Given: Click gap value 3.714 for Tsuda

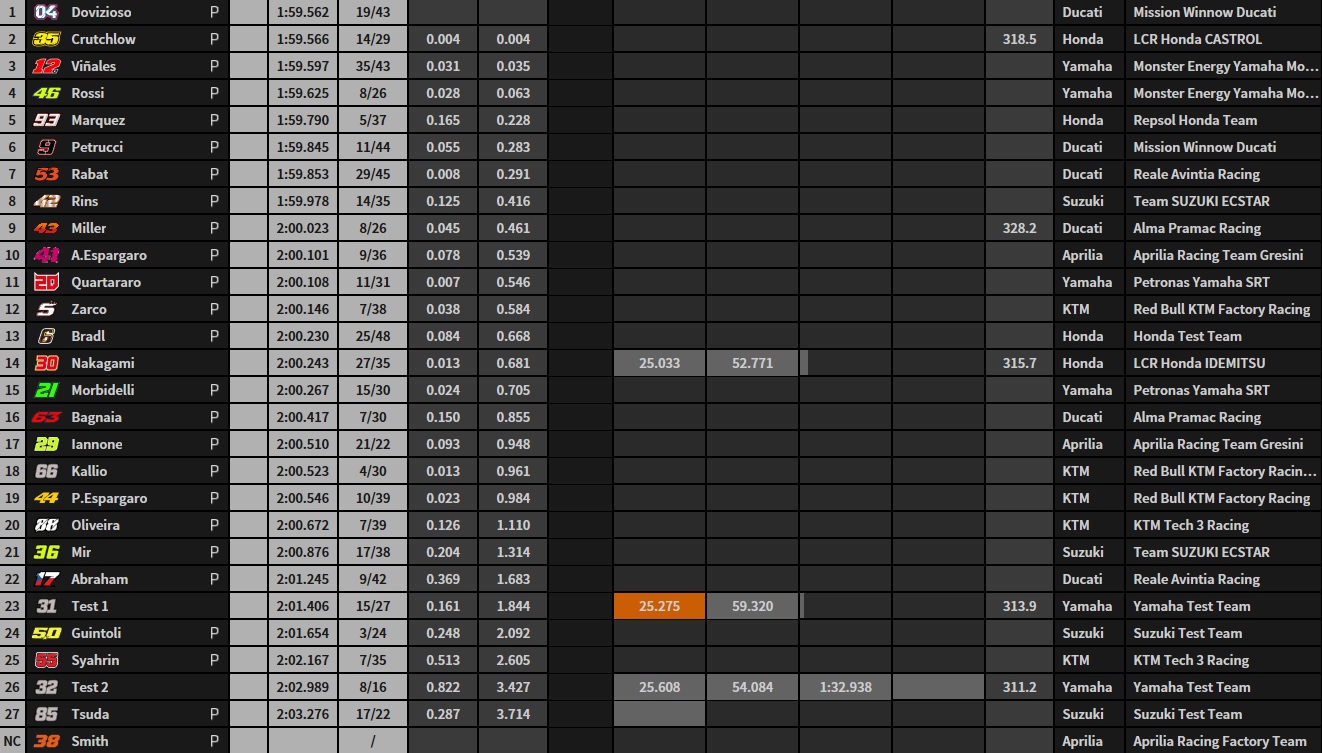Looking at the screenshot, I should (512, 714).
